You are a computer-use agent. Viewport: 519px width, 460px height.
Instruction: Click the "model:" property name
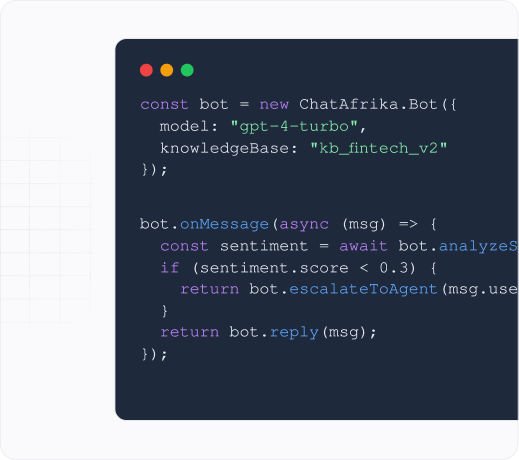(x=189, y=127)
